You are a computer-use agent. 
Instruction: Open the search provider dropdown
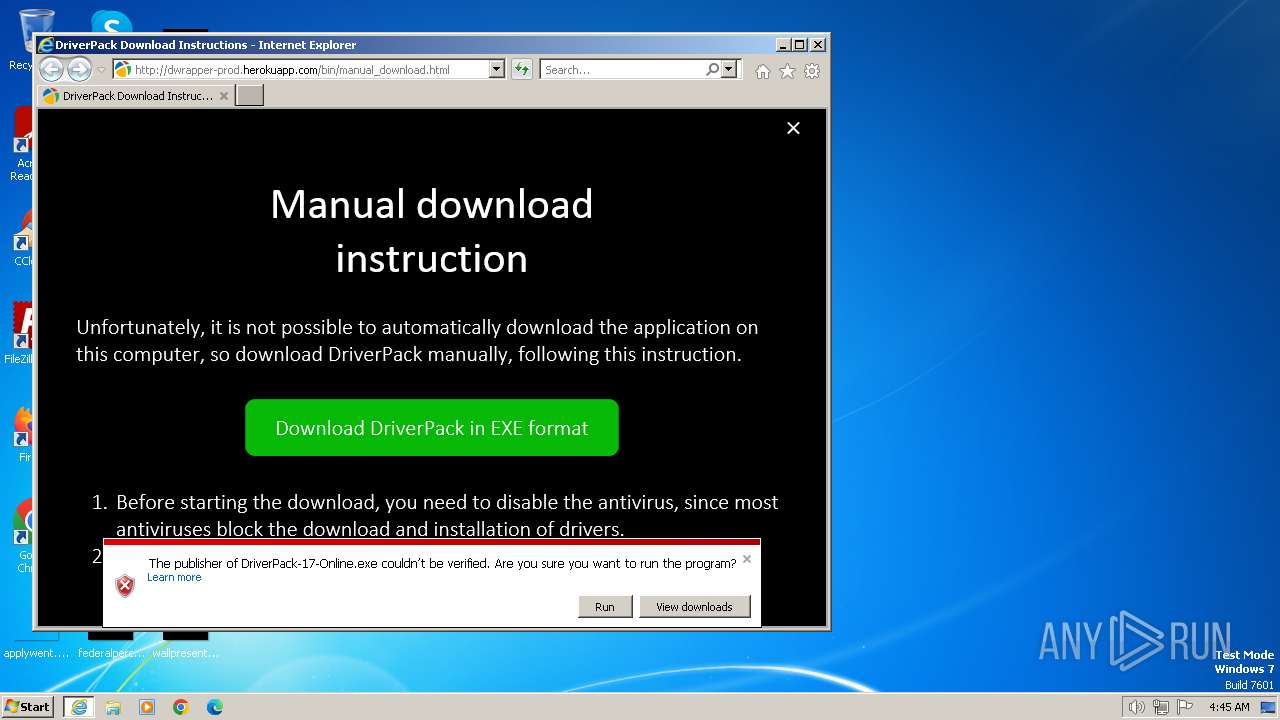click(x=729, y=70)
